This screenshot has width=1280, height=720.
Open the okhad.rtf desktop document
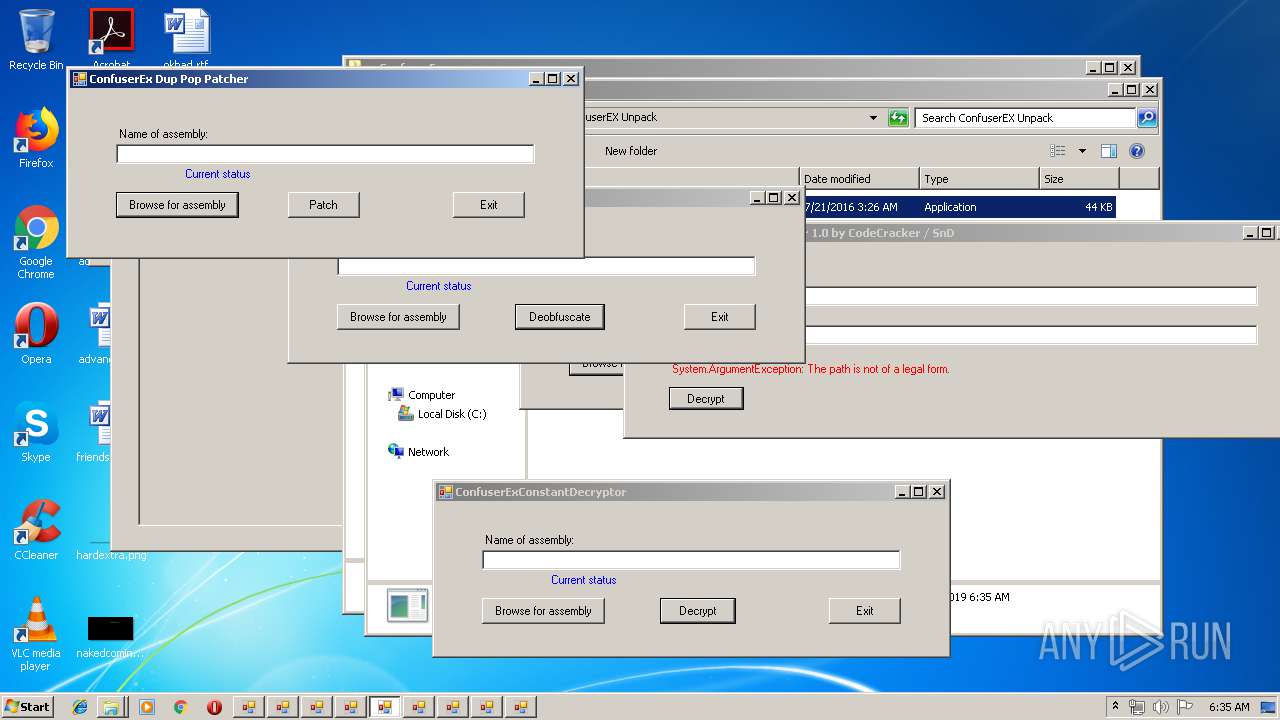click(186, 38)
